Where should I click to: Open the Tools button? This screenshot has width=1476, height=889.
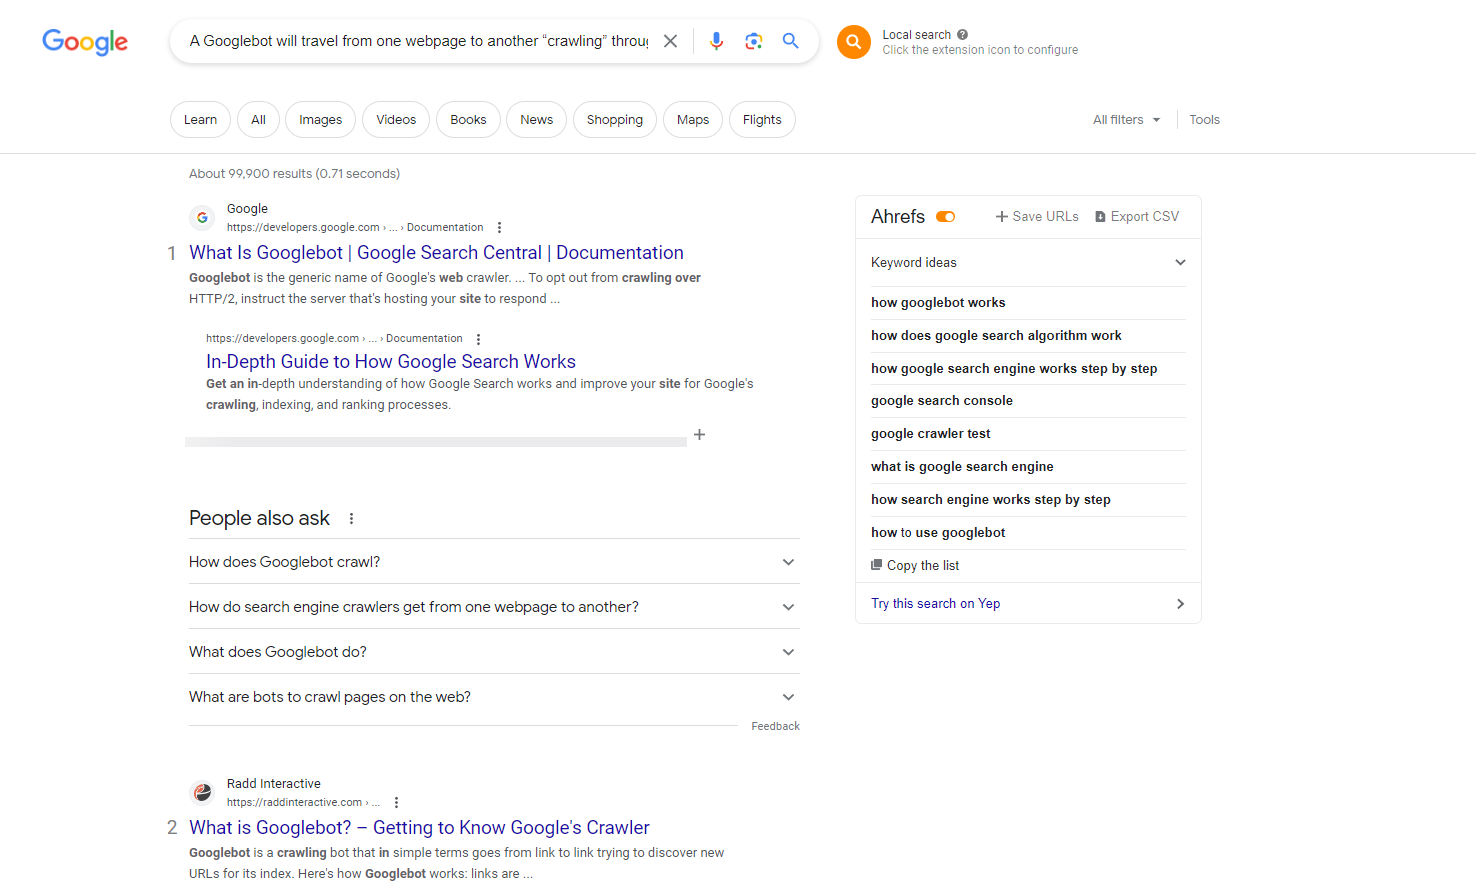point(1204,120)
